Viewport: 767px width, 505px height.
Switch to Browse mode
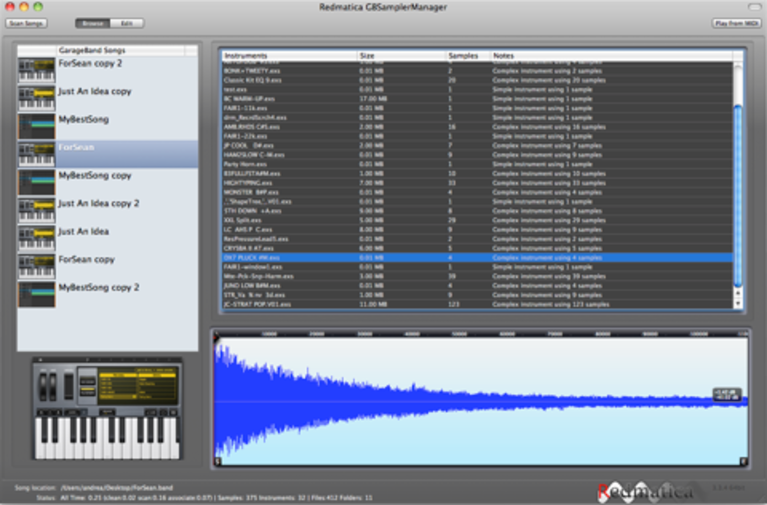click(x=92, y=23)
